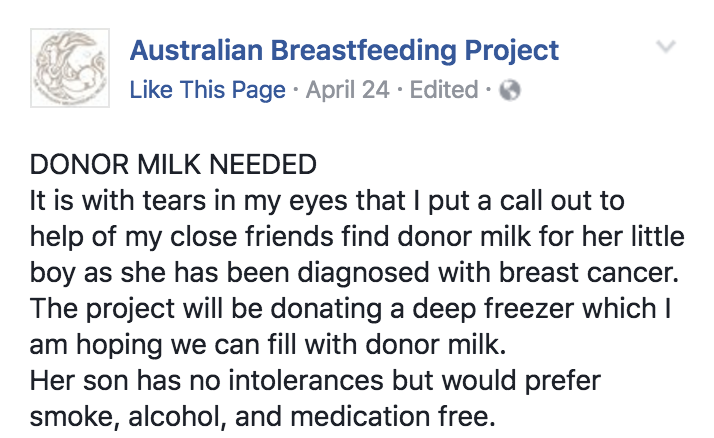The image size is (714, 438).
Task: Click the word 'diagnosed' in the post body
Action: coord(363,274)
